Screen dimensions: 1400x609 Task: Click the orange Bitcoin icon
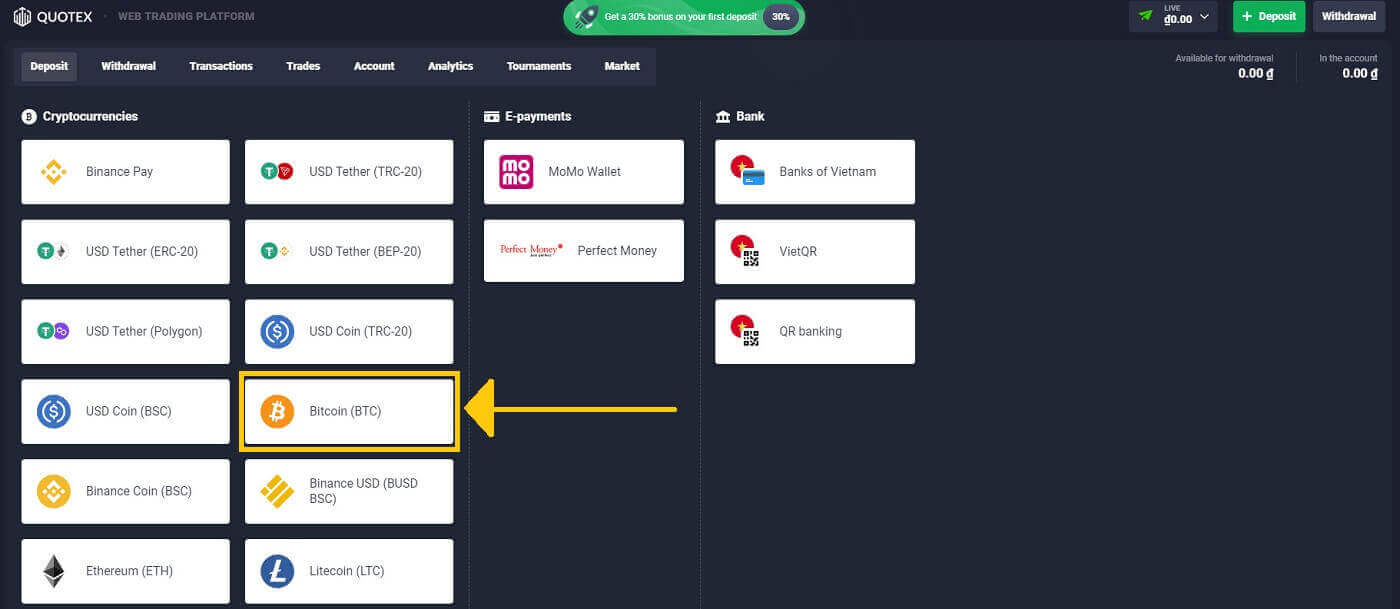(277, 411)
